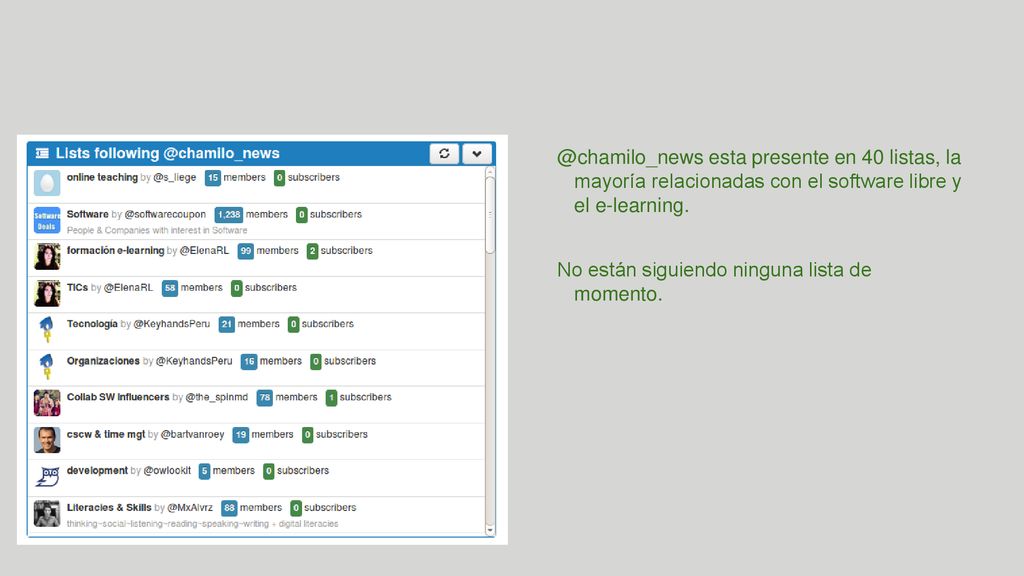Click the avatar next to formación e-learning
The width and height of the screenshot is (1024, 576).
click(47, 257)
